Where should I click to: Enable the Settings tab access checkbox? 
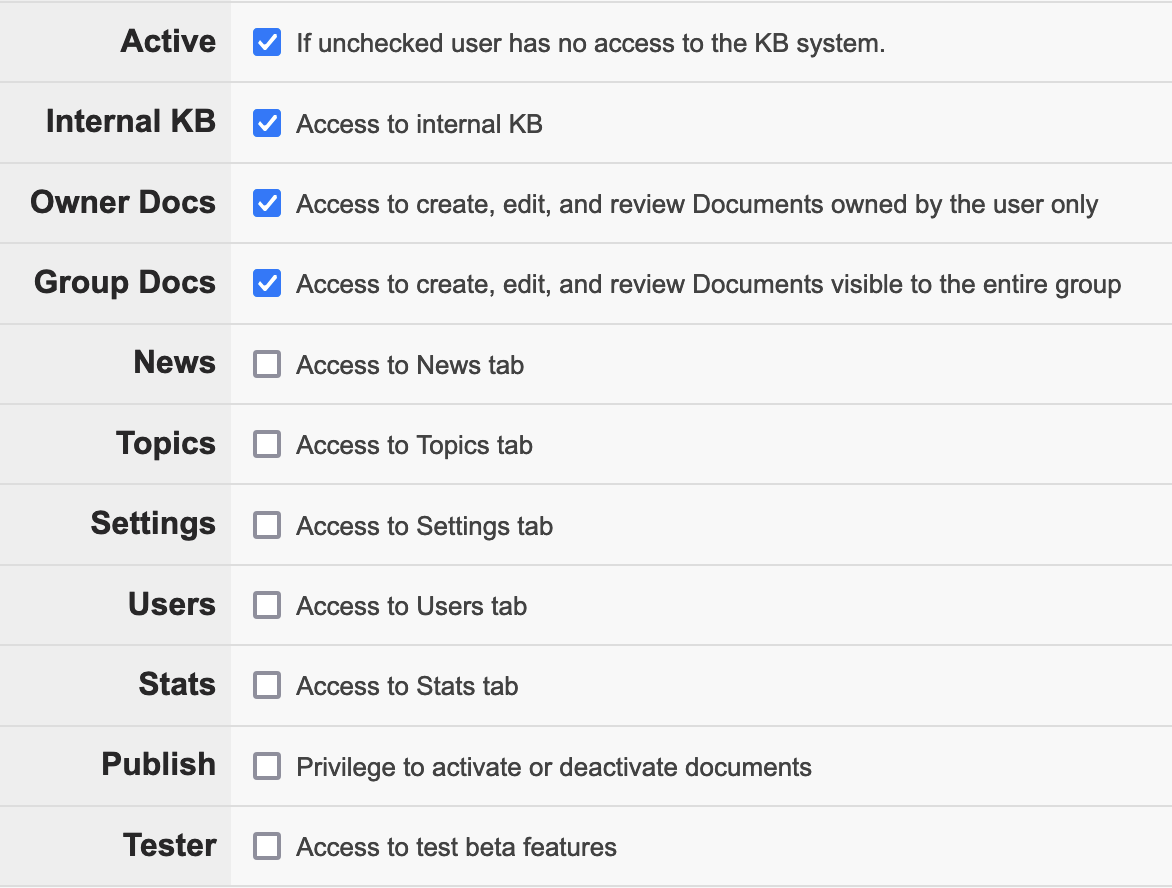click(x=267, y=525)
